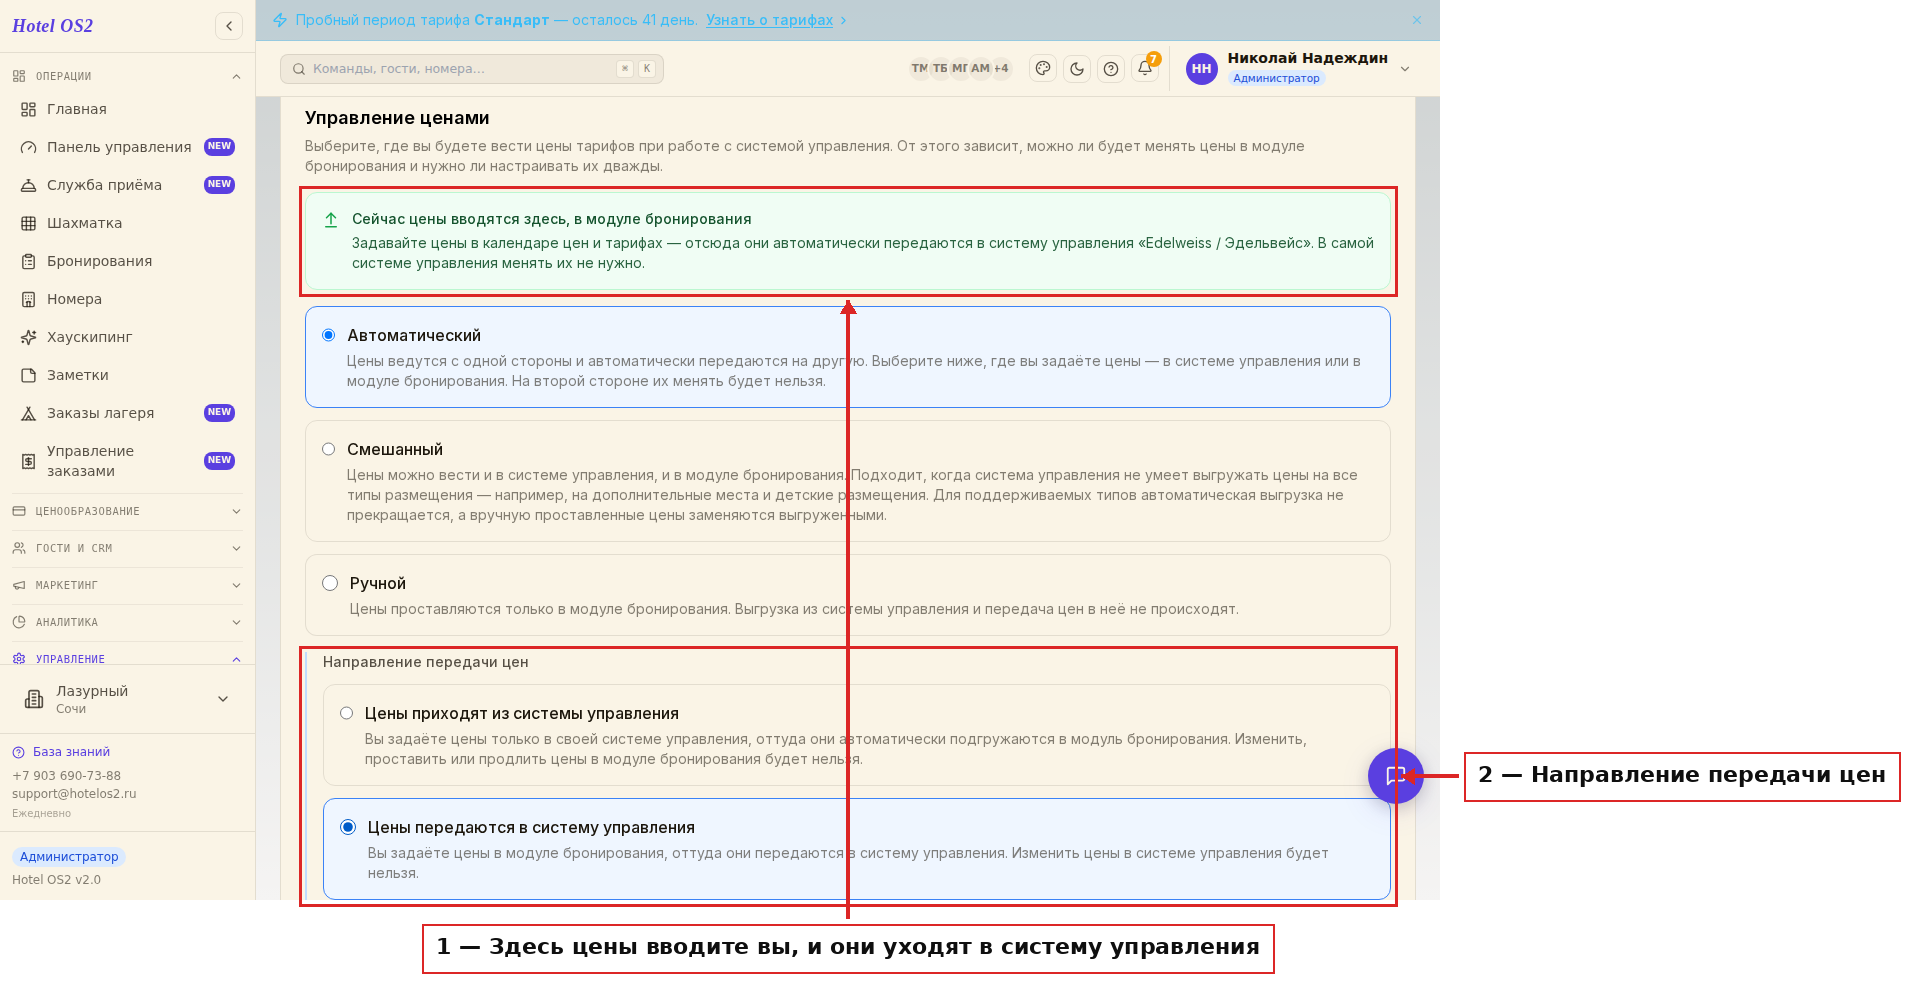This screenshot has height=997, width=1924.
Task: Open Панель управления in the sidebar
Action: point(127,147)
